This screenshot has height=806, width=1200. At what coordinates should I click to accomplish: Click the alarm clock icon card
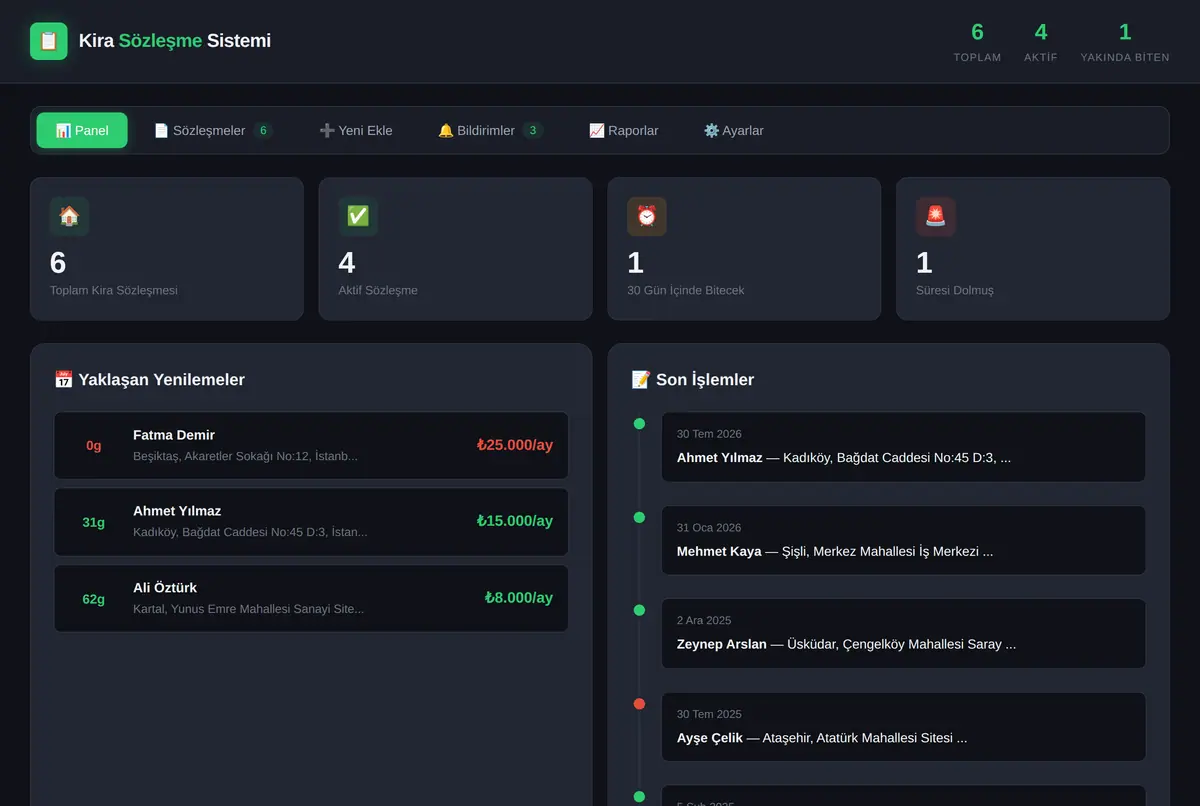coord(647,216)
